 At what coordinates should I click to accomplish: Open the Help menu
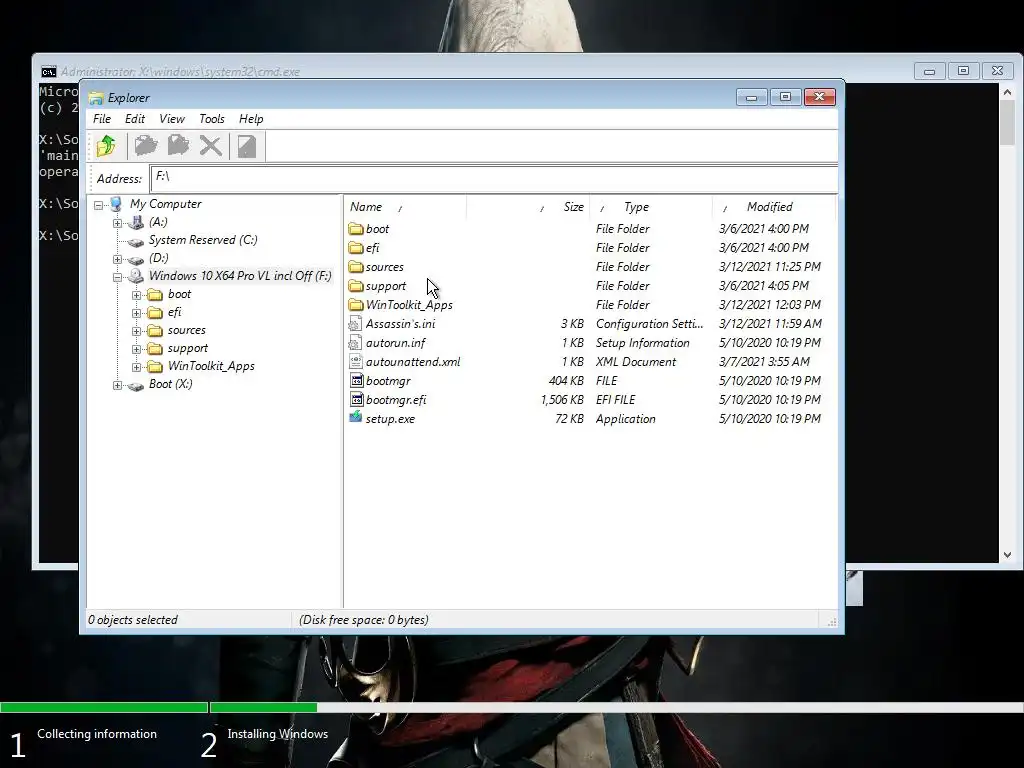pyautogui.click(x=251, y=119)
